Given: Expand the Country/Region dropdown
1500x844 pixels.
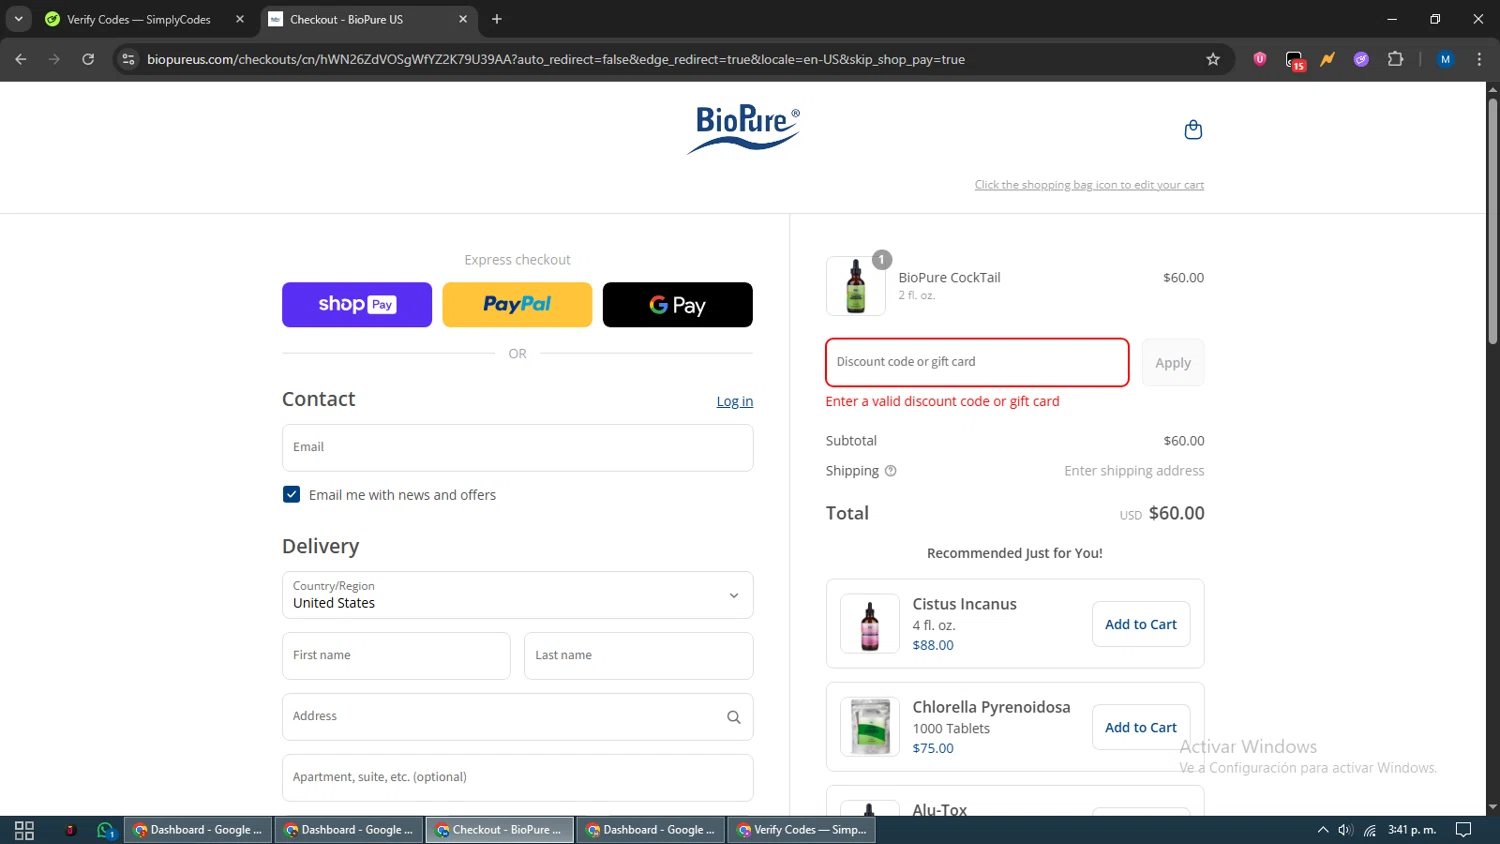Looking at the screenshot, I should click(x=517, y=595).
